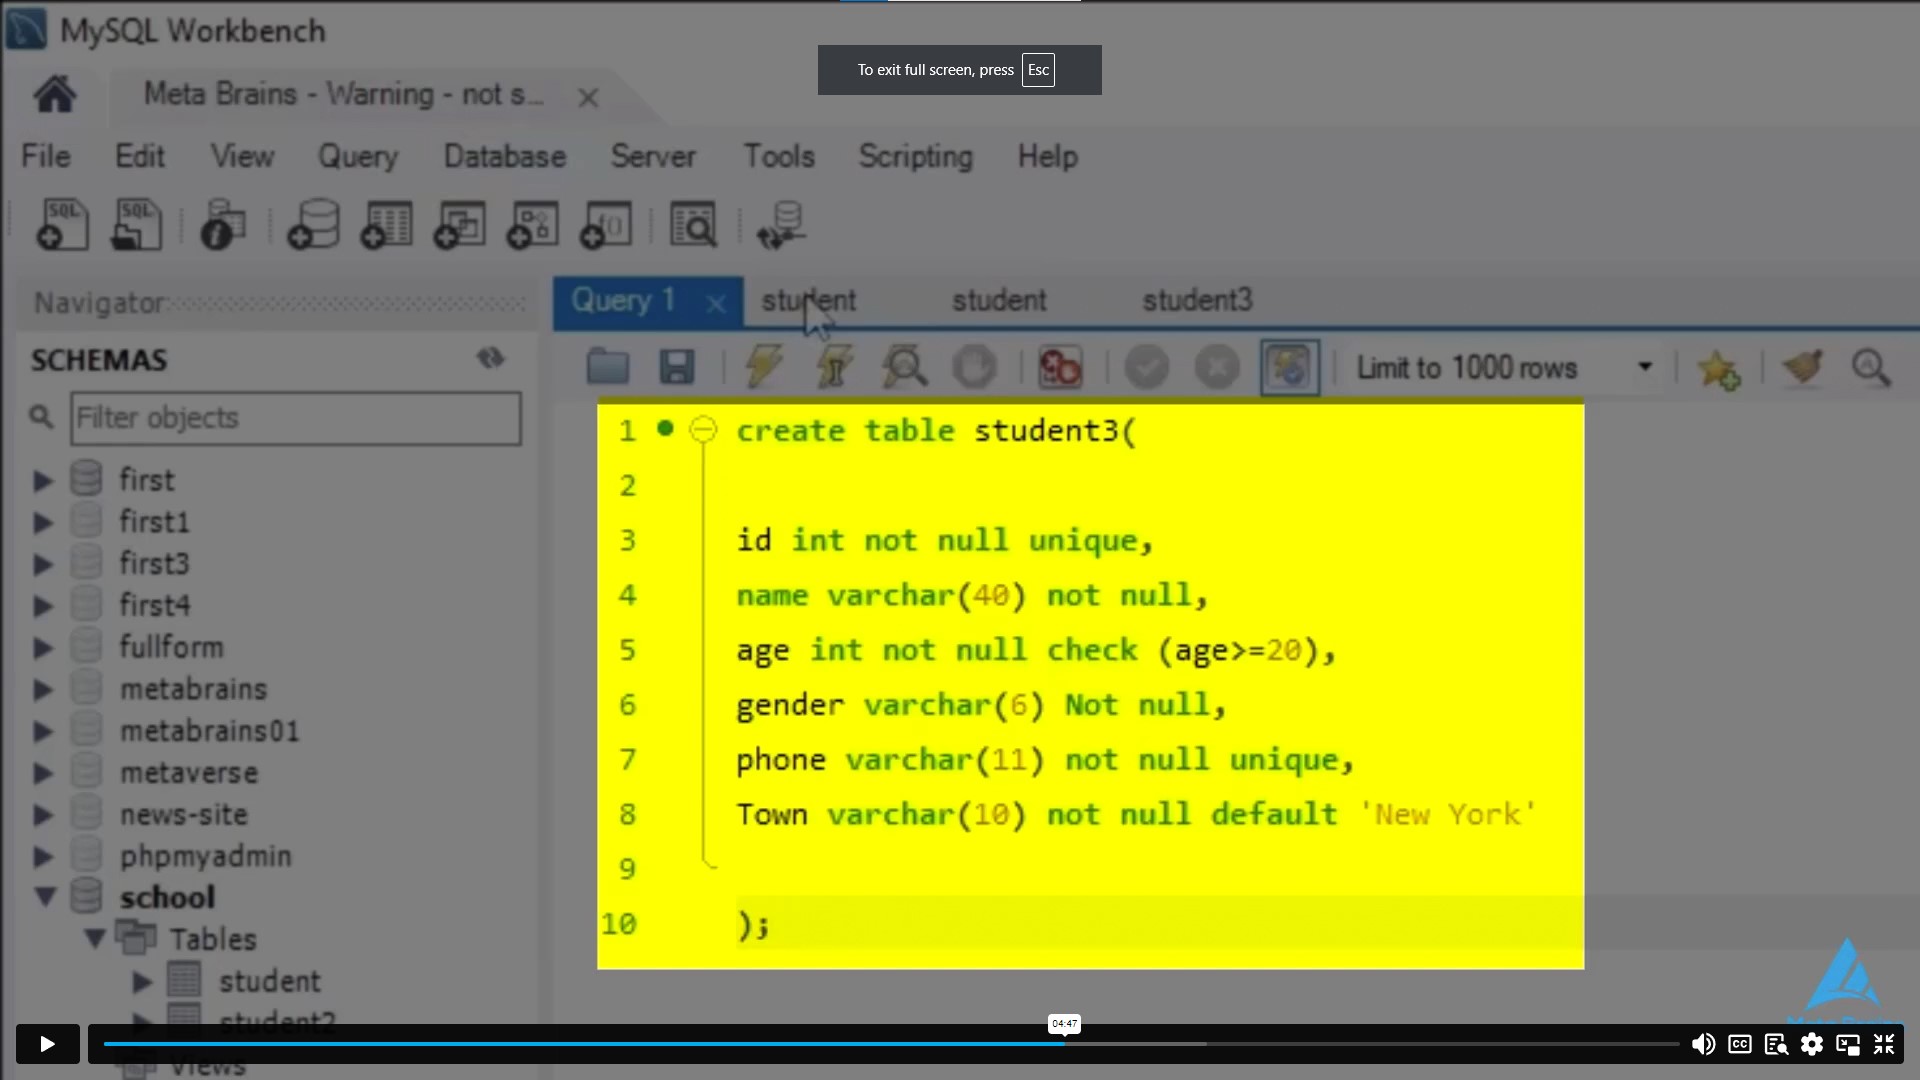Switch to the first student tab

(809, 301)
